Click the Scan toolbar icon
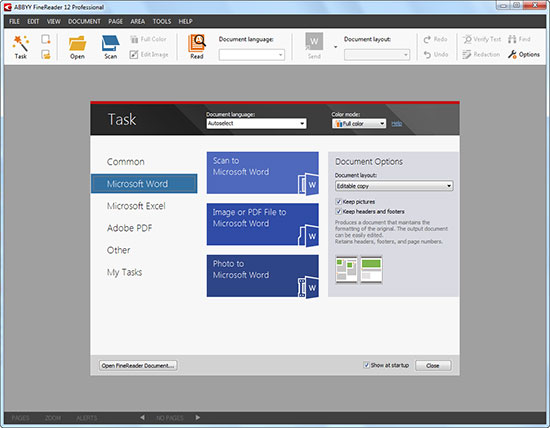 click(x=110, y=47)
